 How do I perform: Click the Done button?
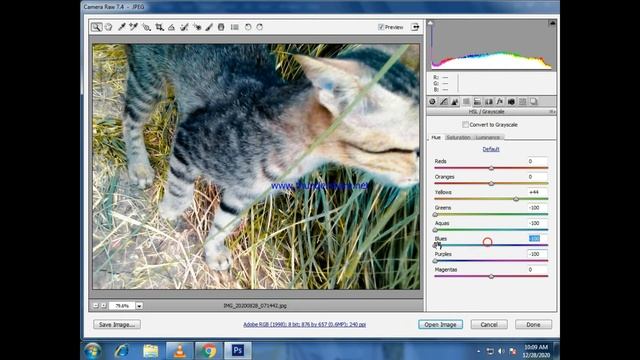click(533, 324)
